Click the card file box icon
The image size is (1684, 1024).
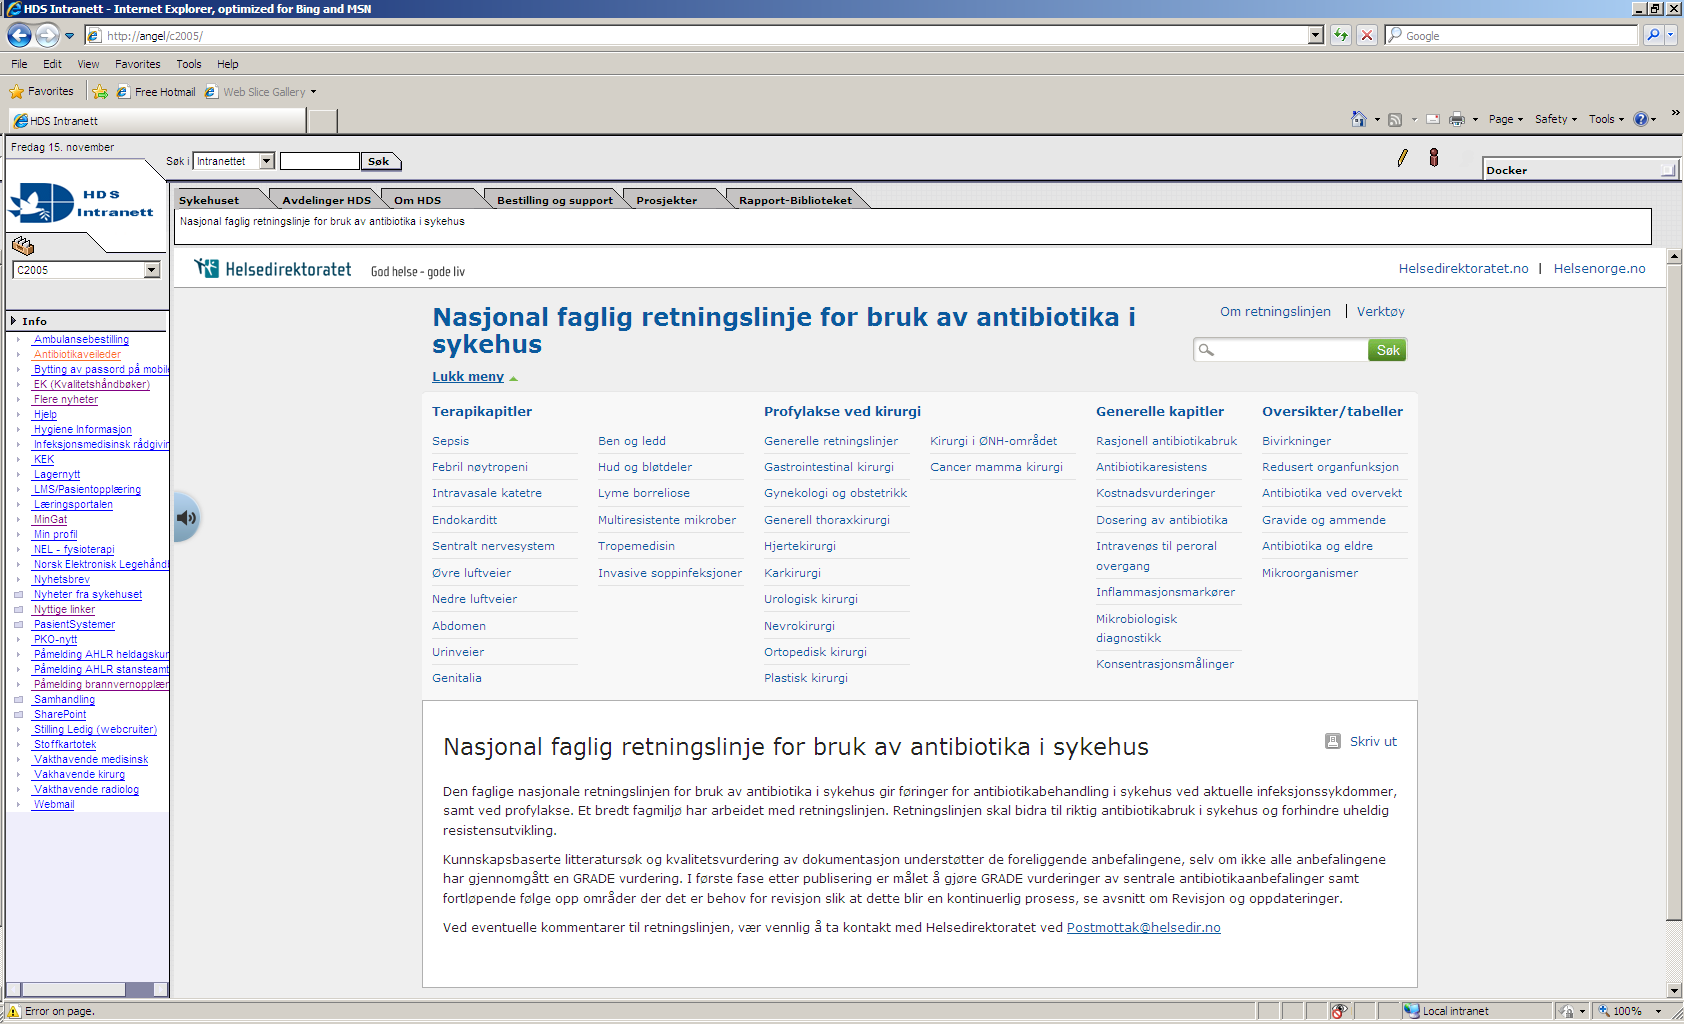[23, 246]
